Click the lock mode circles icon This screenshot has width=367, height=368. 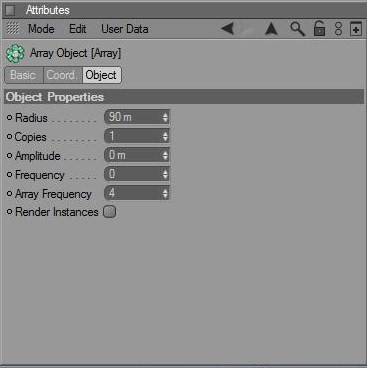coord(338,29)
